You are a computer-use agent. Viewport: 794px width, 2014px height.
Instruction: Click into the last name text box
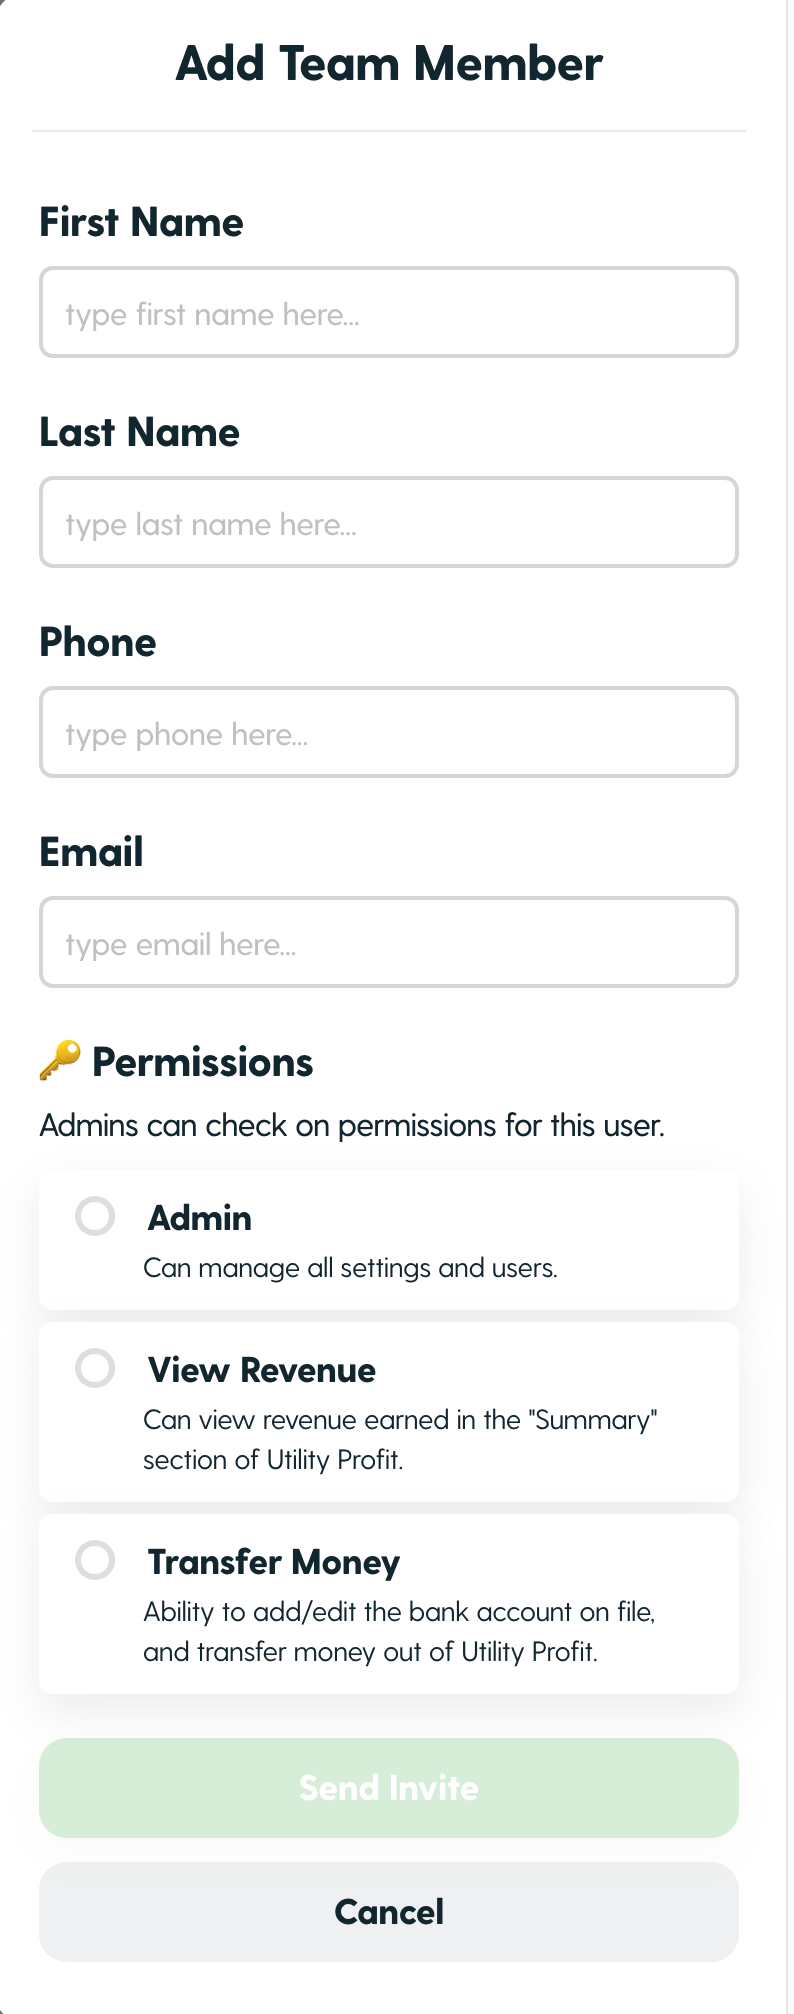(389, 523)
